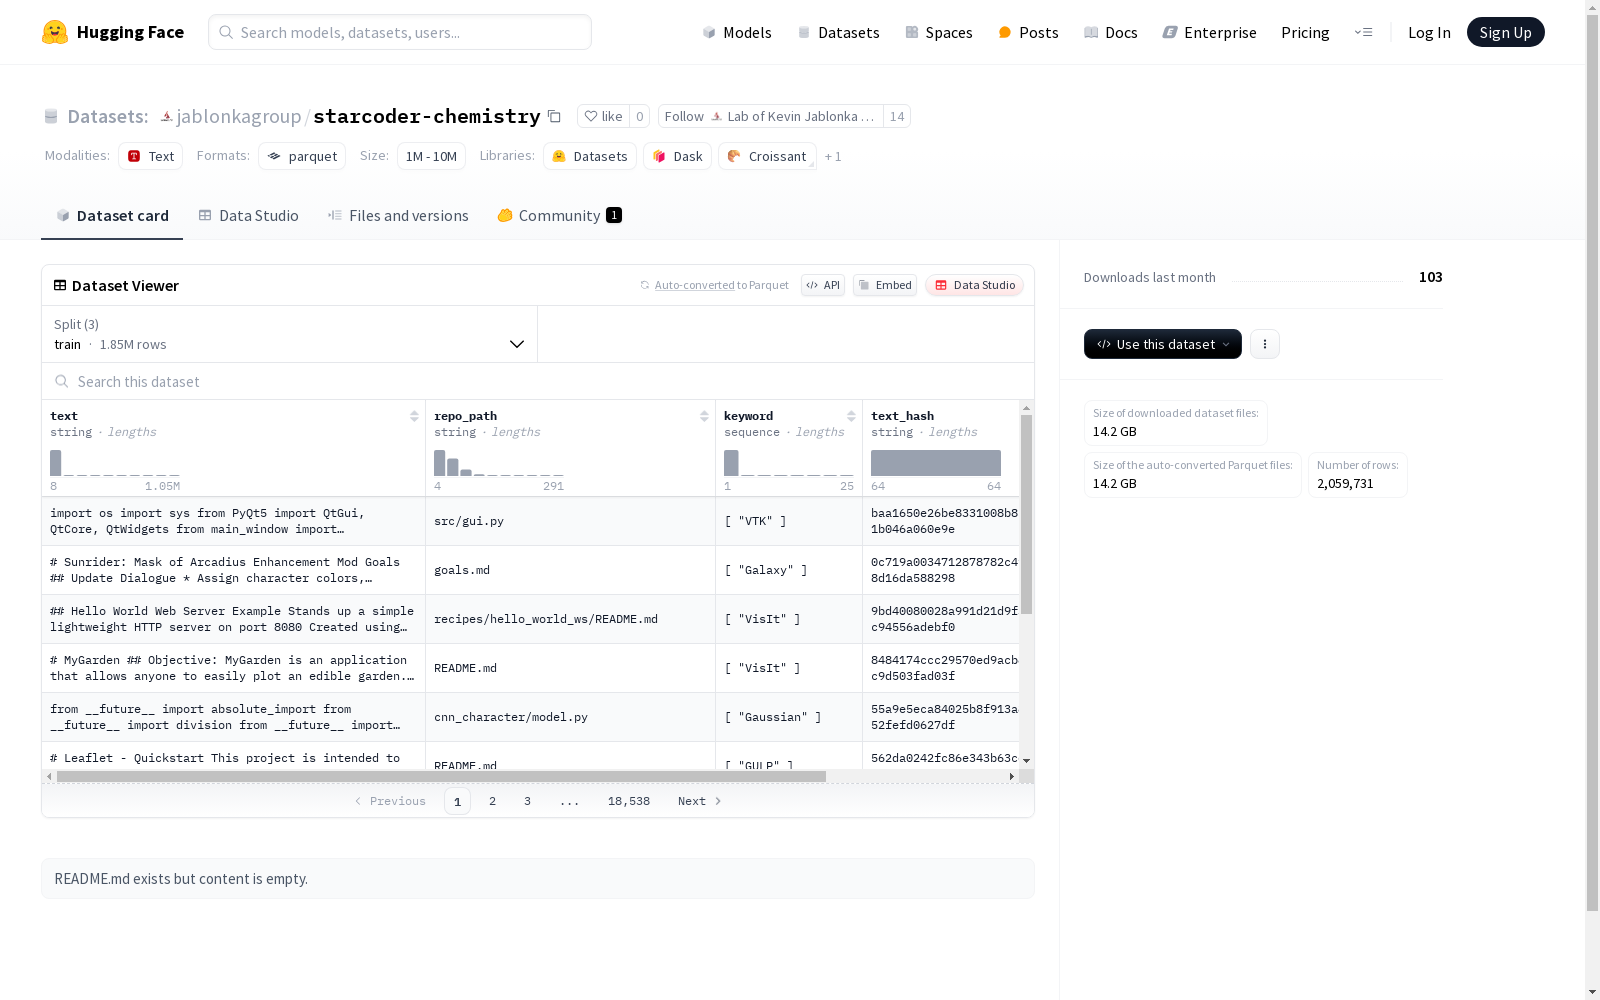Click the 1M - 10M size tag
Viewport: 1600px width, 1000px height.
[431, 156]
